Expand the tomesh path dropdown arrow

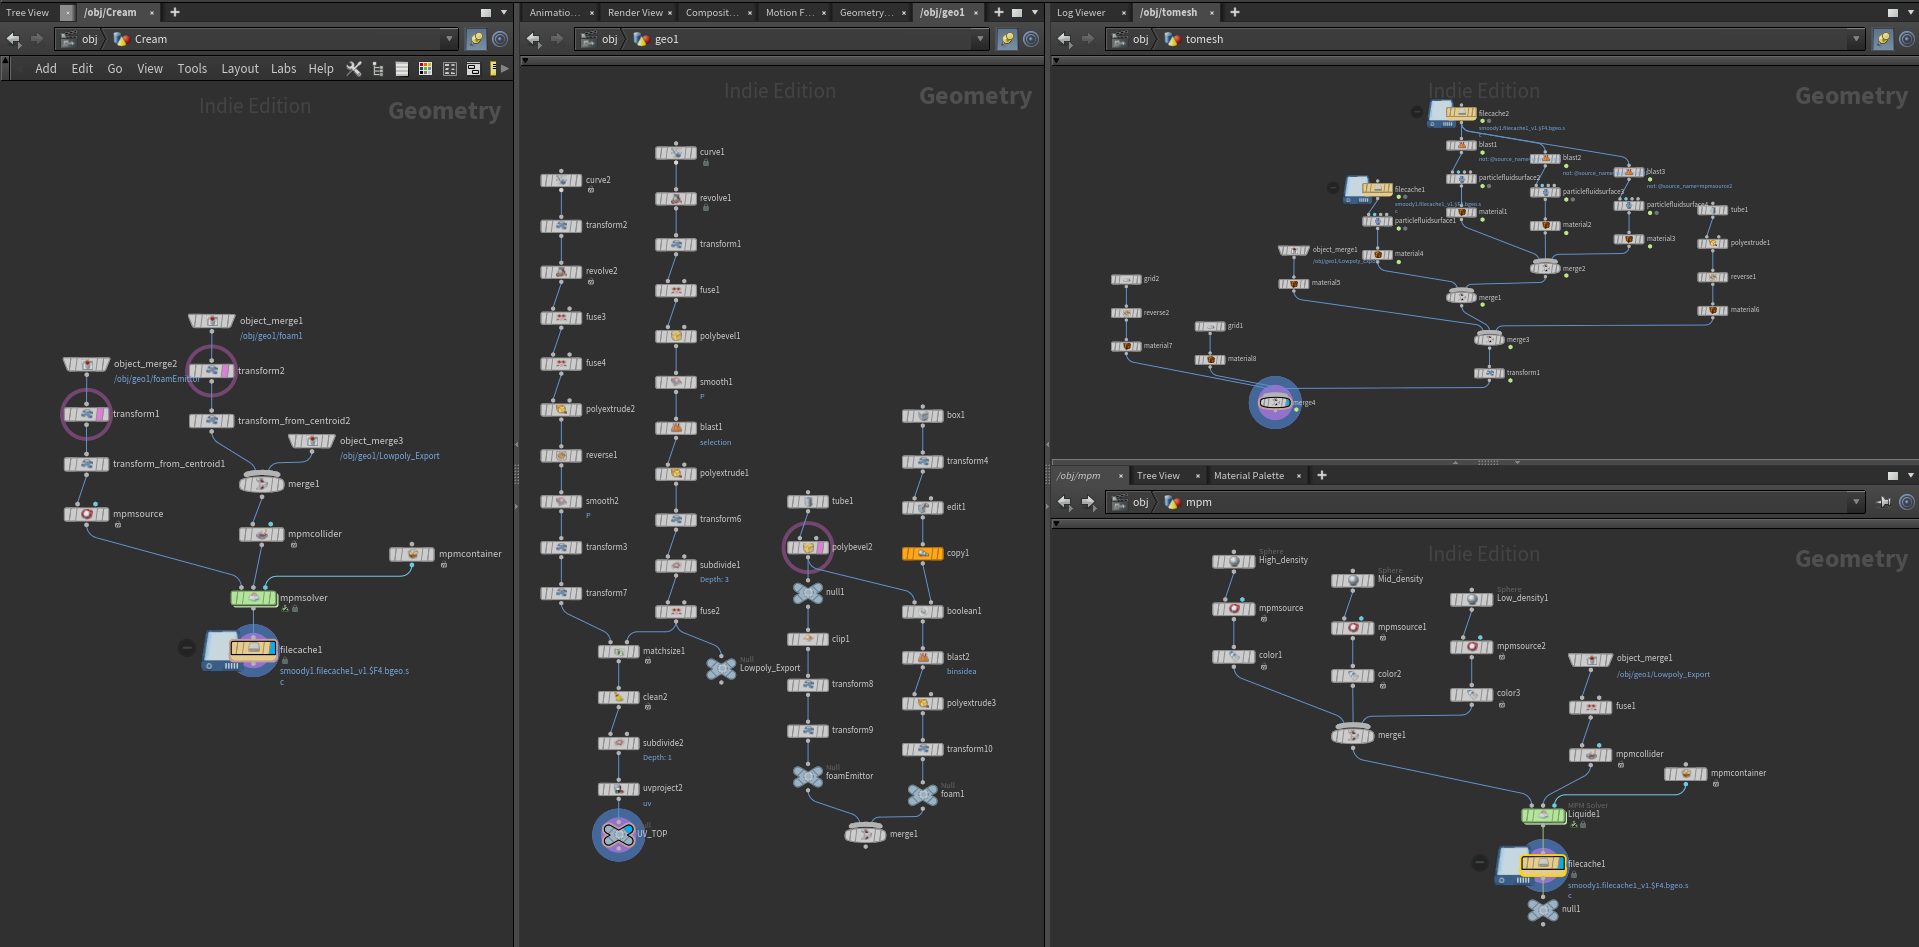(x=1856, y=39)
